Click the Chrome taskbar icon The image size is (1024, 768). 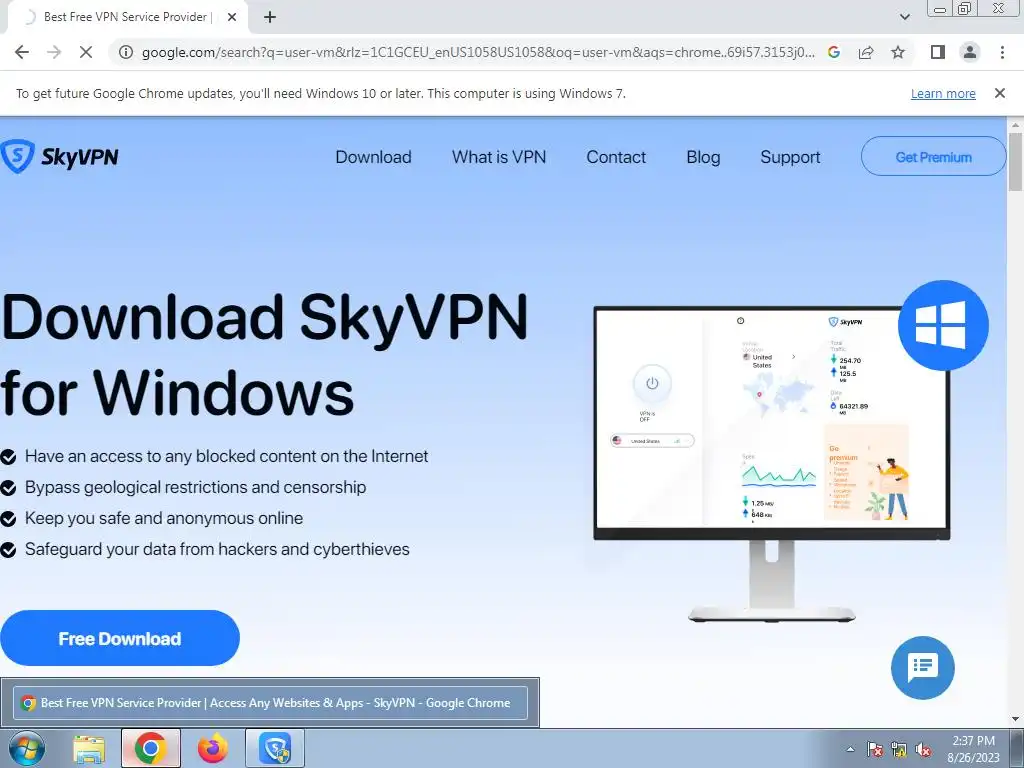pos(150,748)
